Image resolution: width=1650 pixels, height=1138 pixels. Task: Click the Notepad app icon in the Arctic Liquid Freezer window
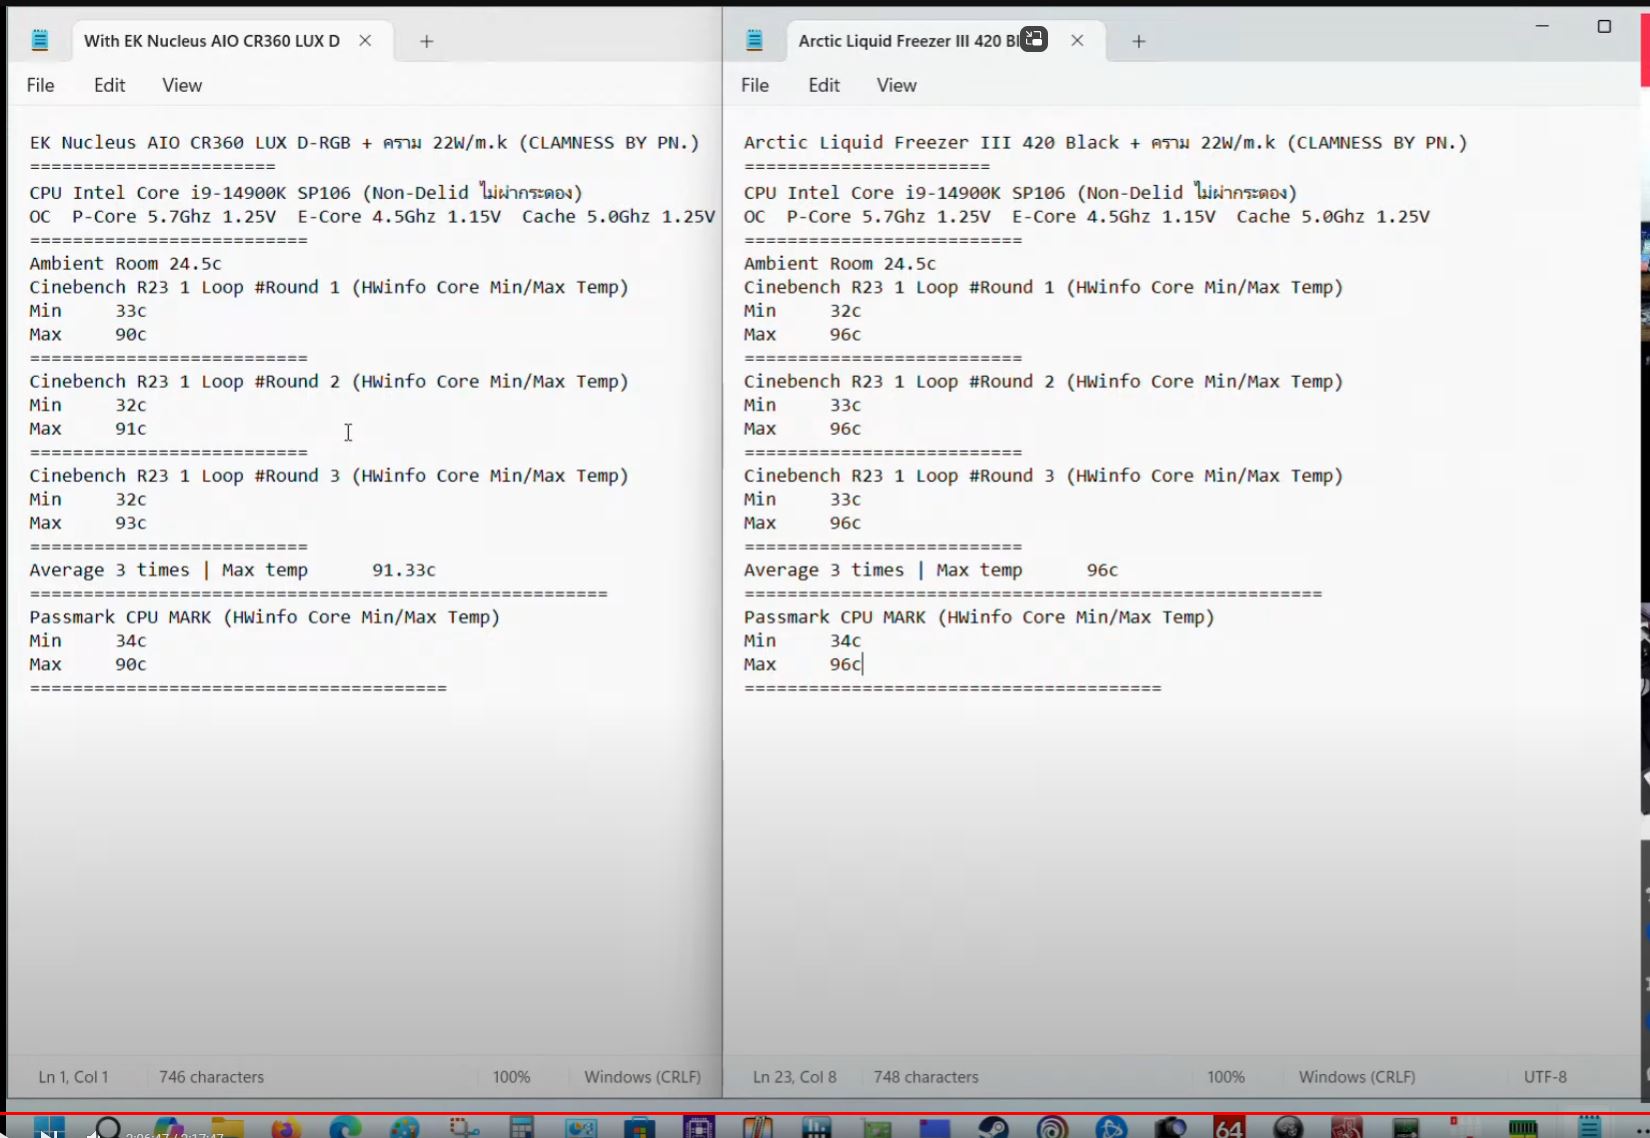[755, 40]
